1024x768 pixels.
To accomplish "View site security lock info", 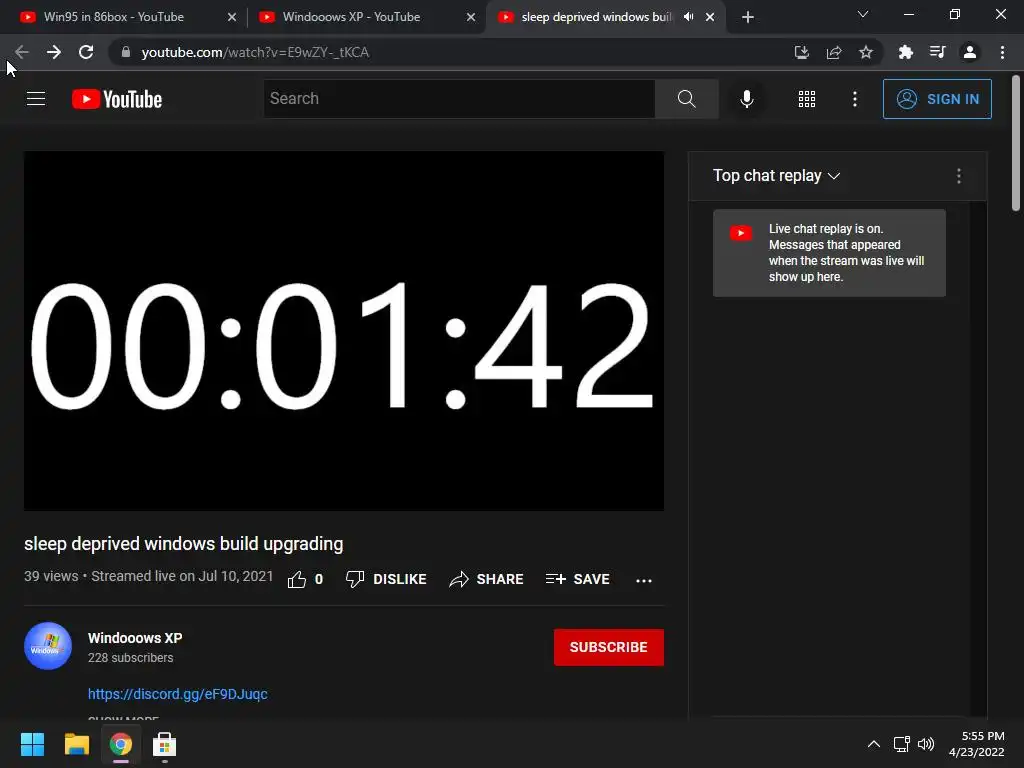I will 126,52.
